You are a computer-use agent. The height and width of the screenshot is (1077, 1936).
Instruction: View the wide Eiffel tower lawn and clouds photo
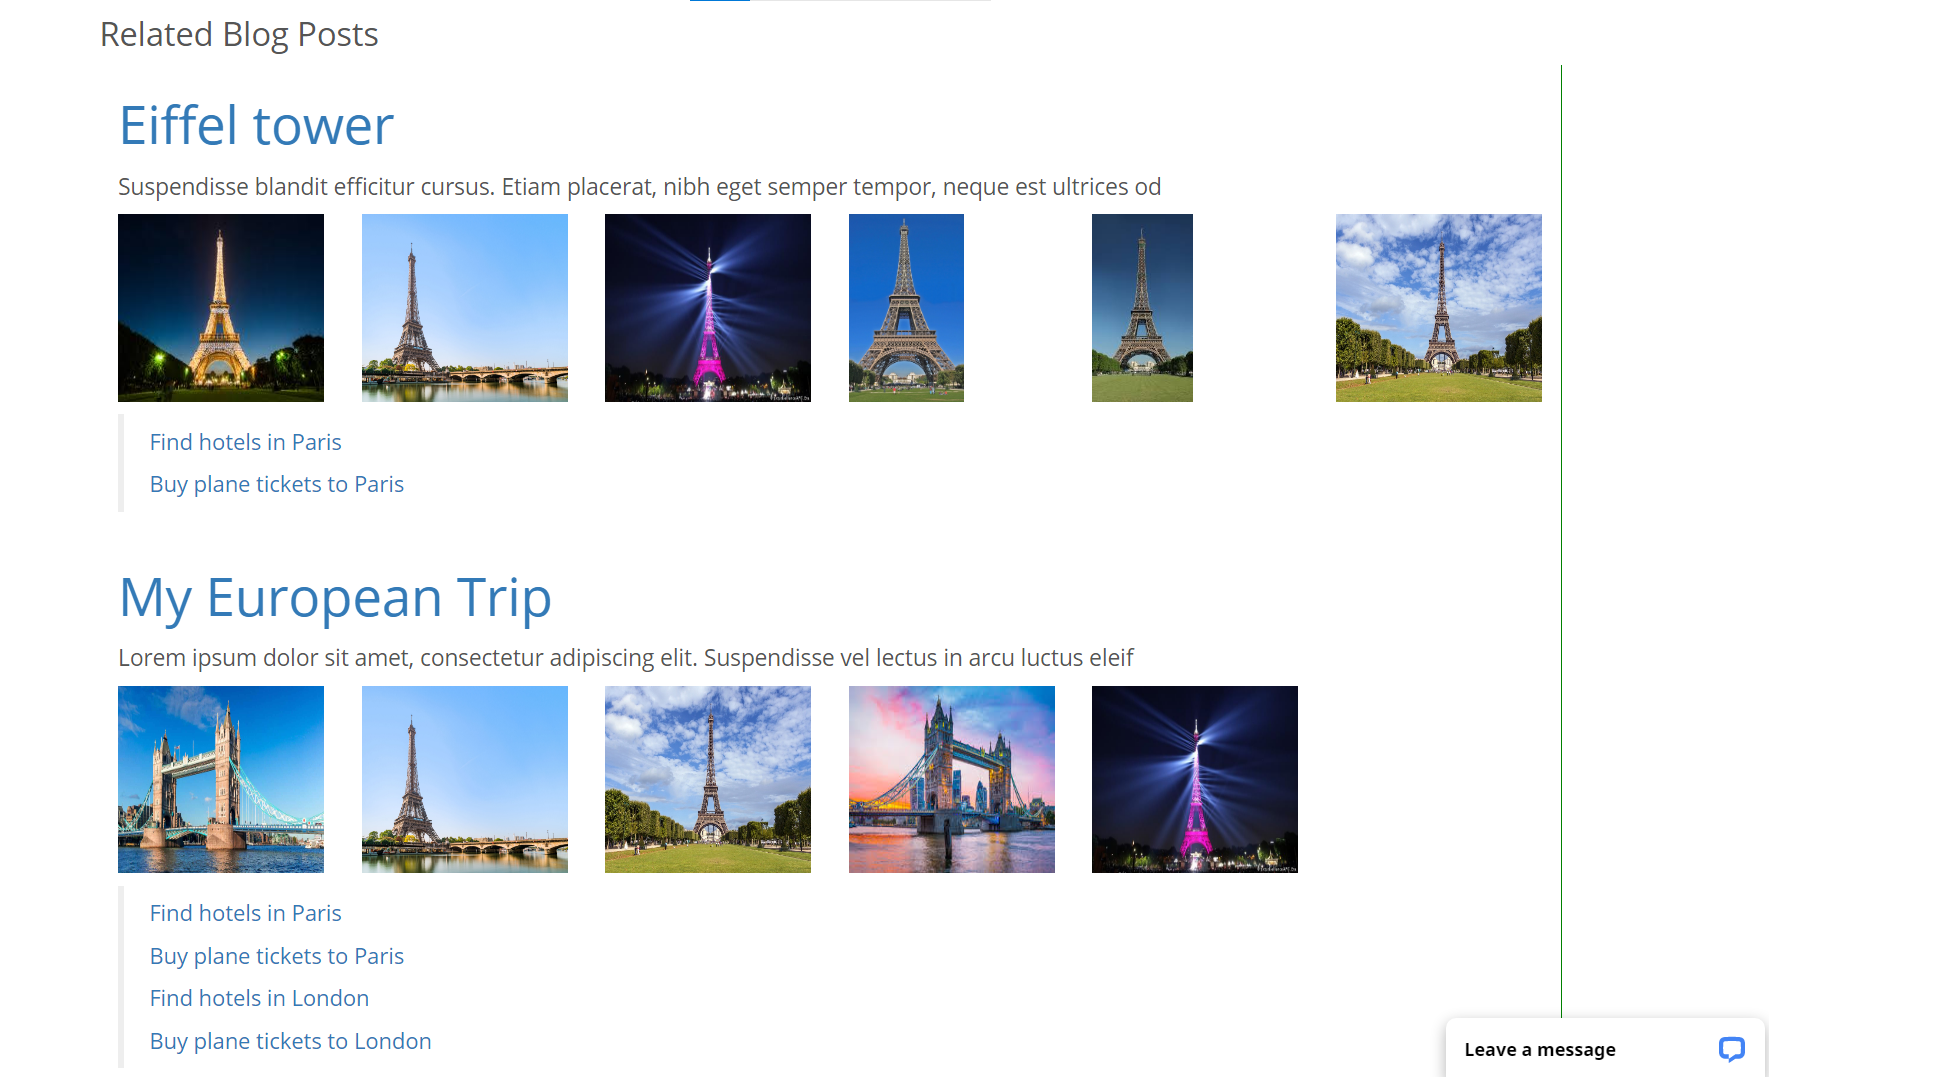pos(1438,307)
